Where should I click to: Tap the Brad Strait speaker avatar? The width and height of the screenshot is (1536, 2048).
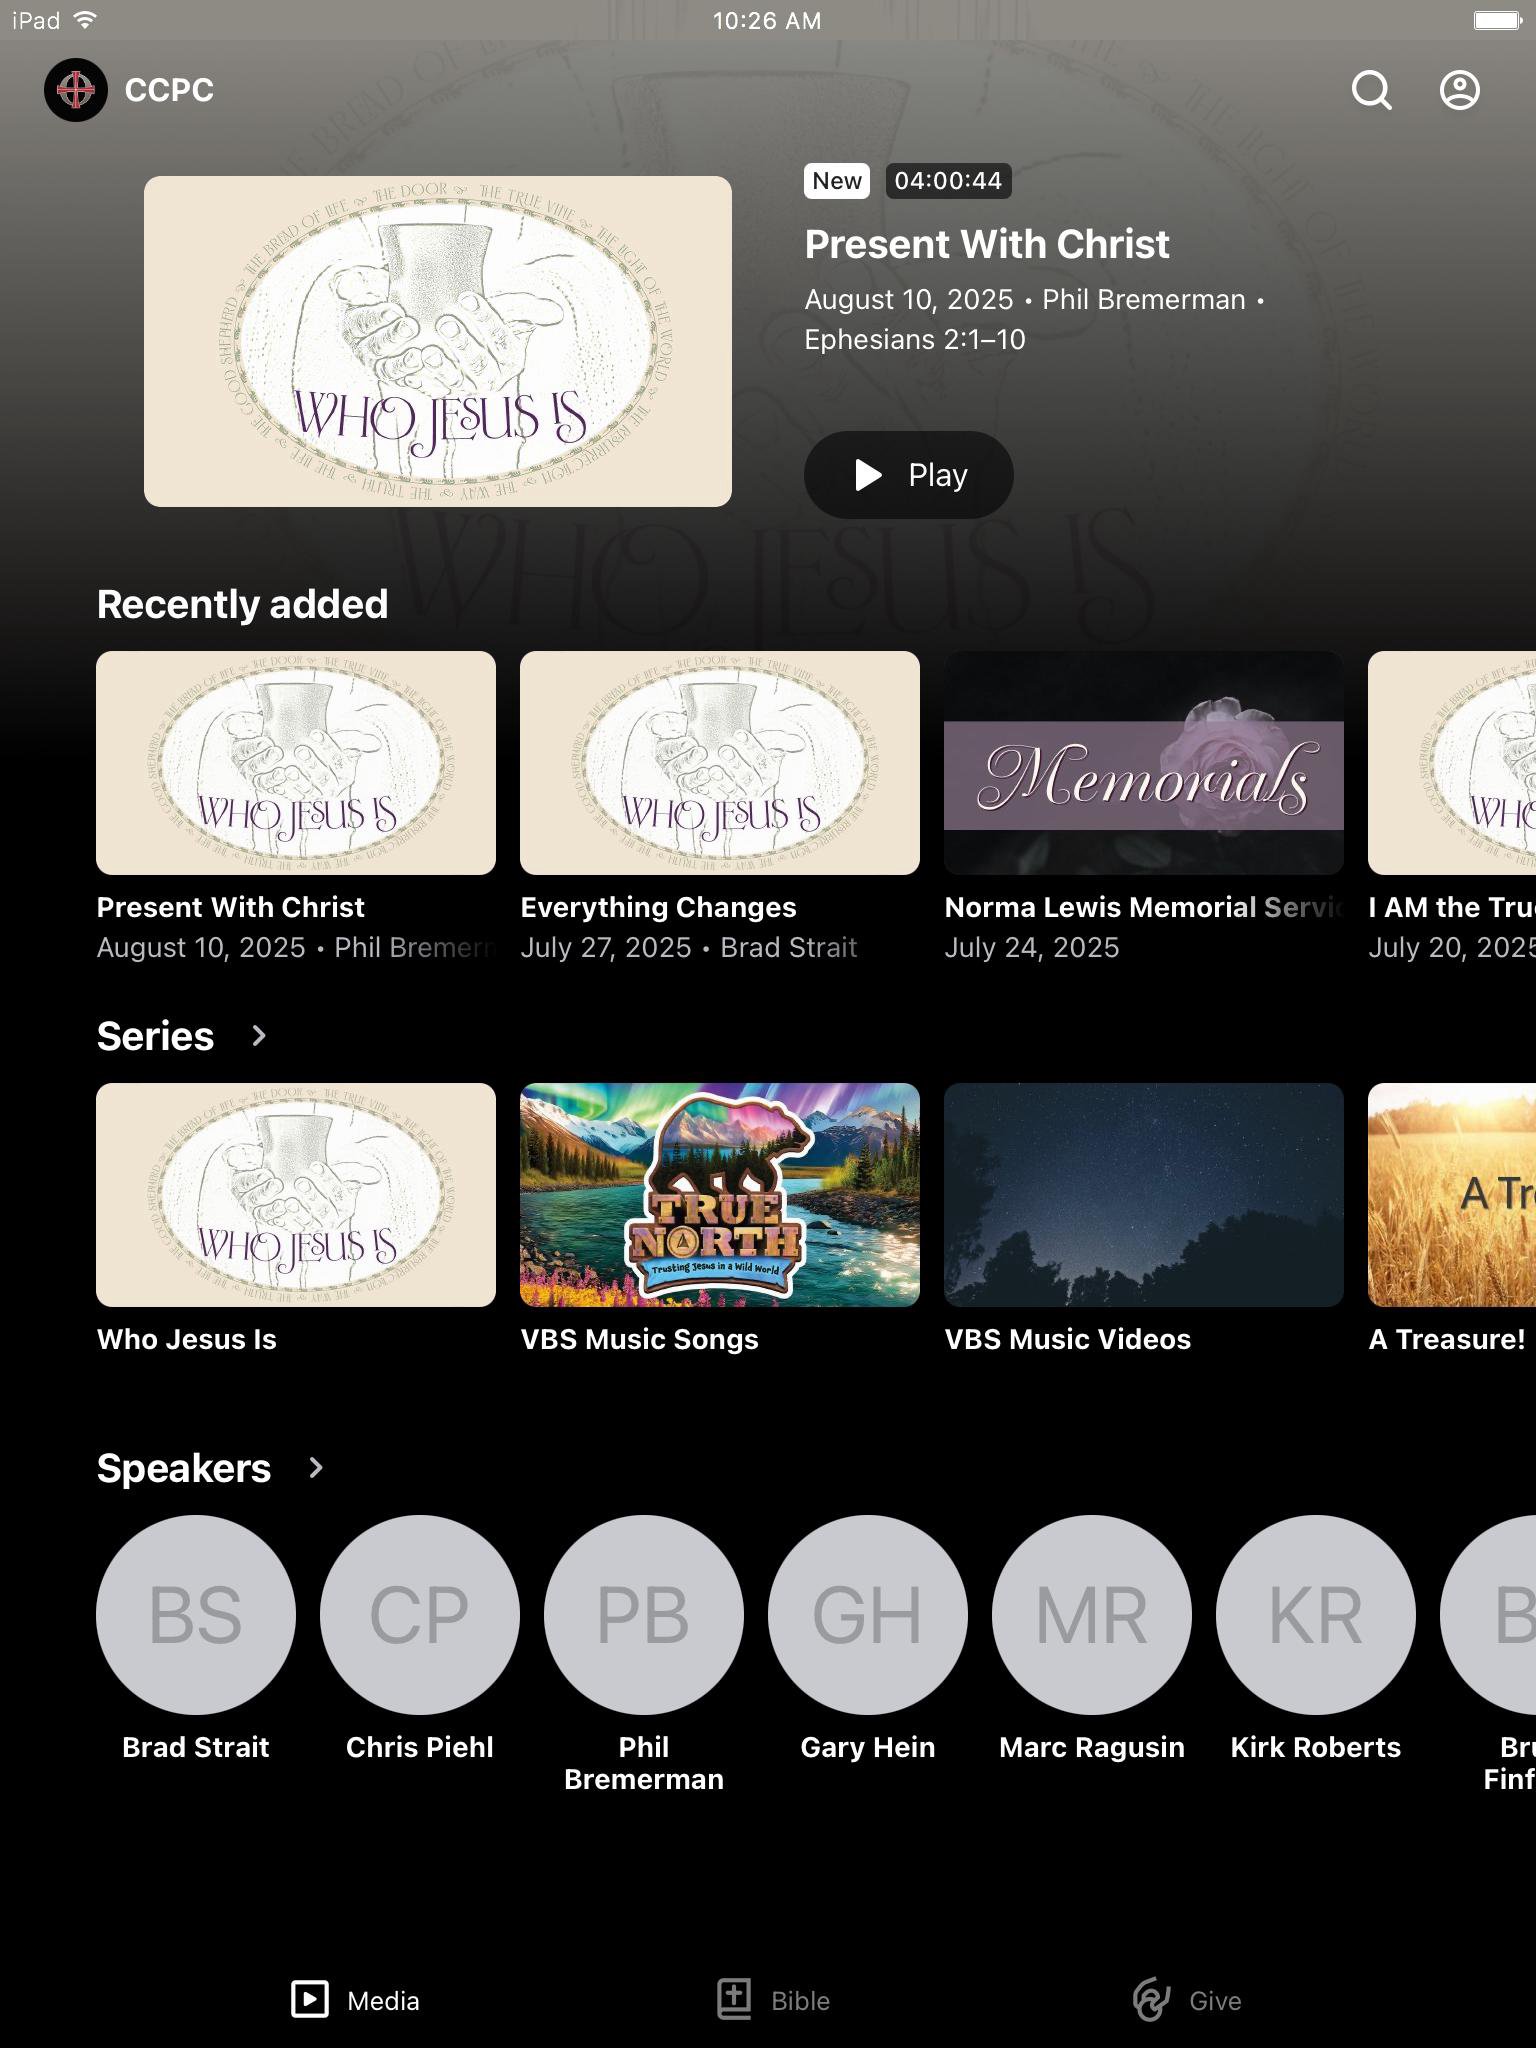[196, 1614]
